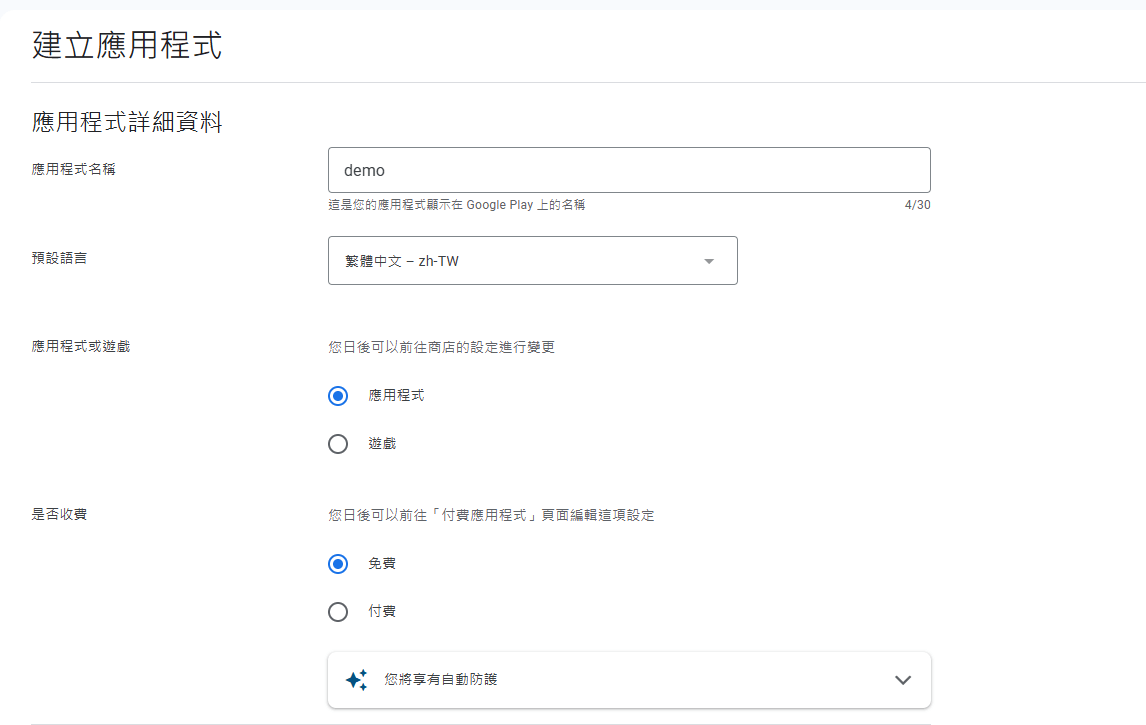
Task: Open the default language dropdown 繁體中文 – zh-TW
Action: 532,261
